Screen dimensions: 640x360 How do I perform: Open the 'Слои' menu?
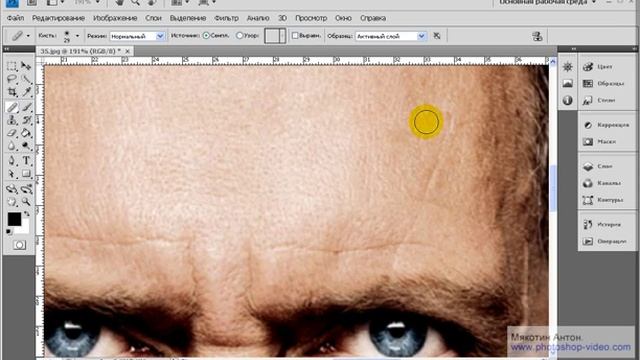[153, 18]
